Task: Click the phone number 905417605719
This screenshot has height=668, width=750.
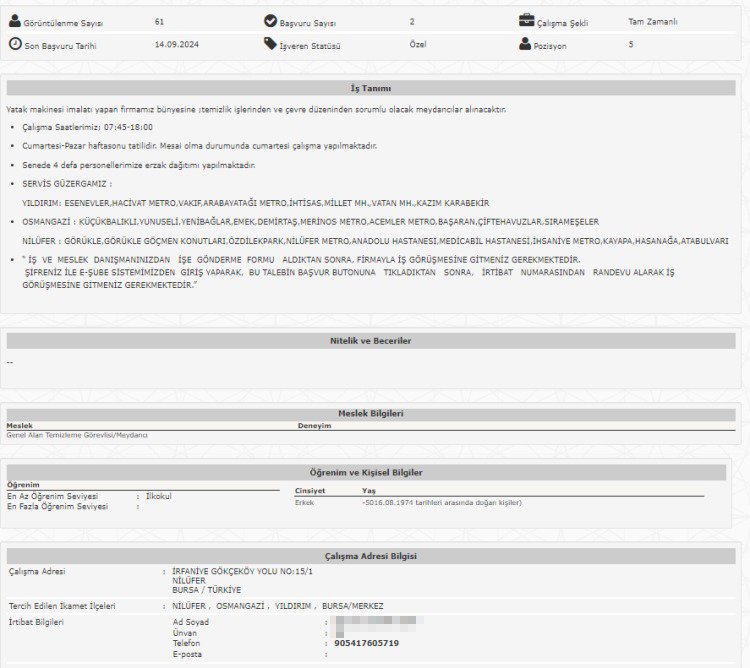Action: 369,643
